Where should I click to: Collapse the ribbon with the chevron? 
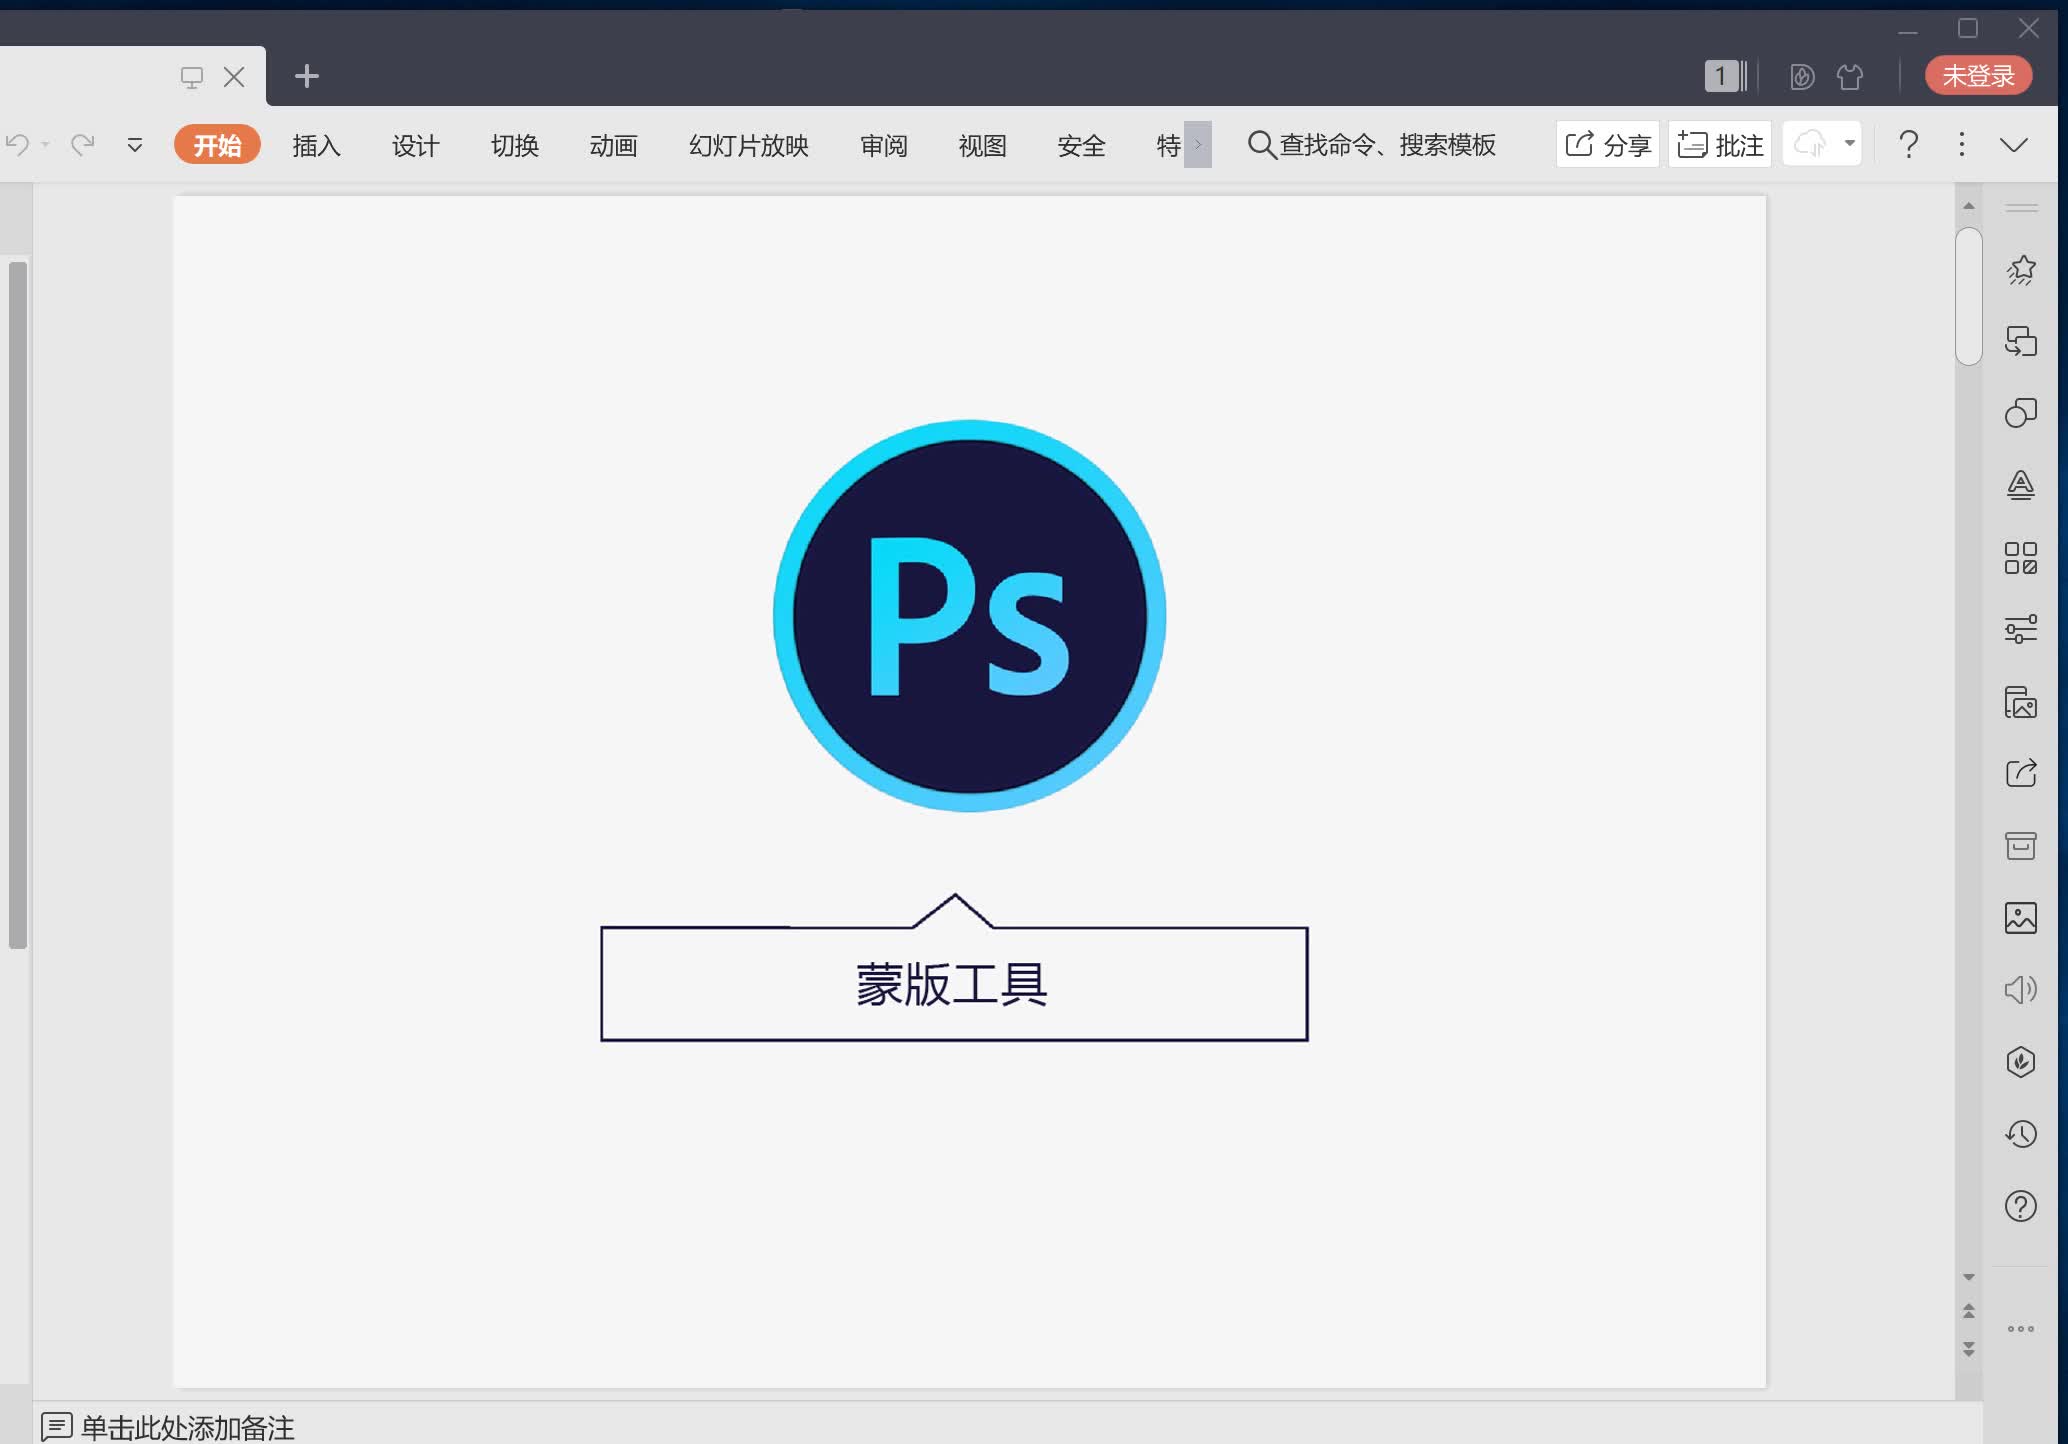[2013, 145]
